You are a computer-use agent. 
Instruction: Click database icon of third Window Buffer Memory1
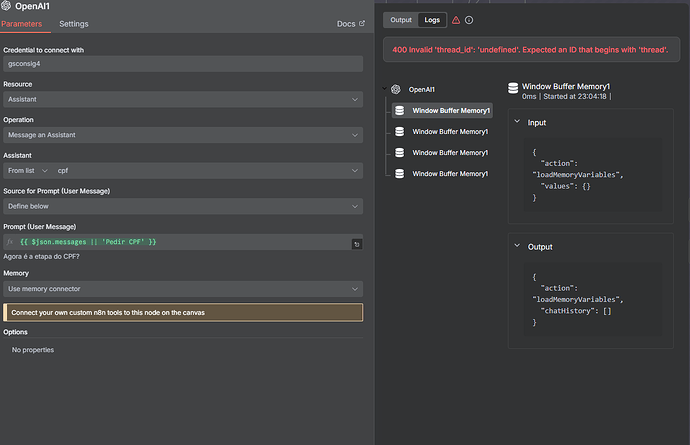tap(400, 153)
